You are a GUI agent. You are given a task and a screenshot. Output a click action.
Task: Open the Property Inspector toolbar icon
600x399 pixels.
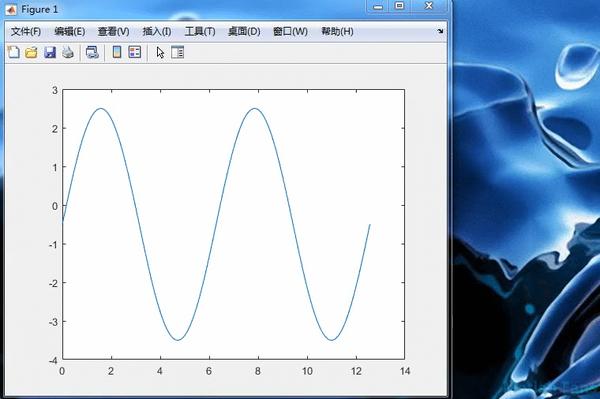click(178, 52)
